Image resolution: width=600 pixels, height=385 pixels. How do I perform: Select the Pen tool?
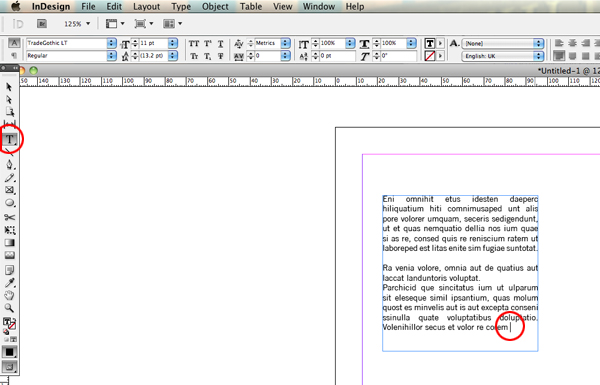(10, 165)
